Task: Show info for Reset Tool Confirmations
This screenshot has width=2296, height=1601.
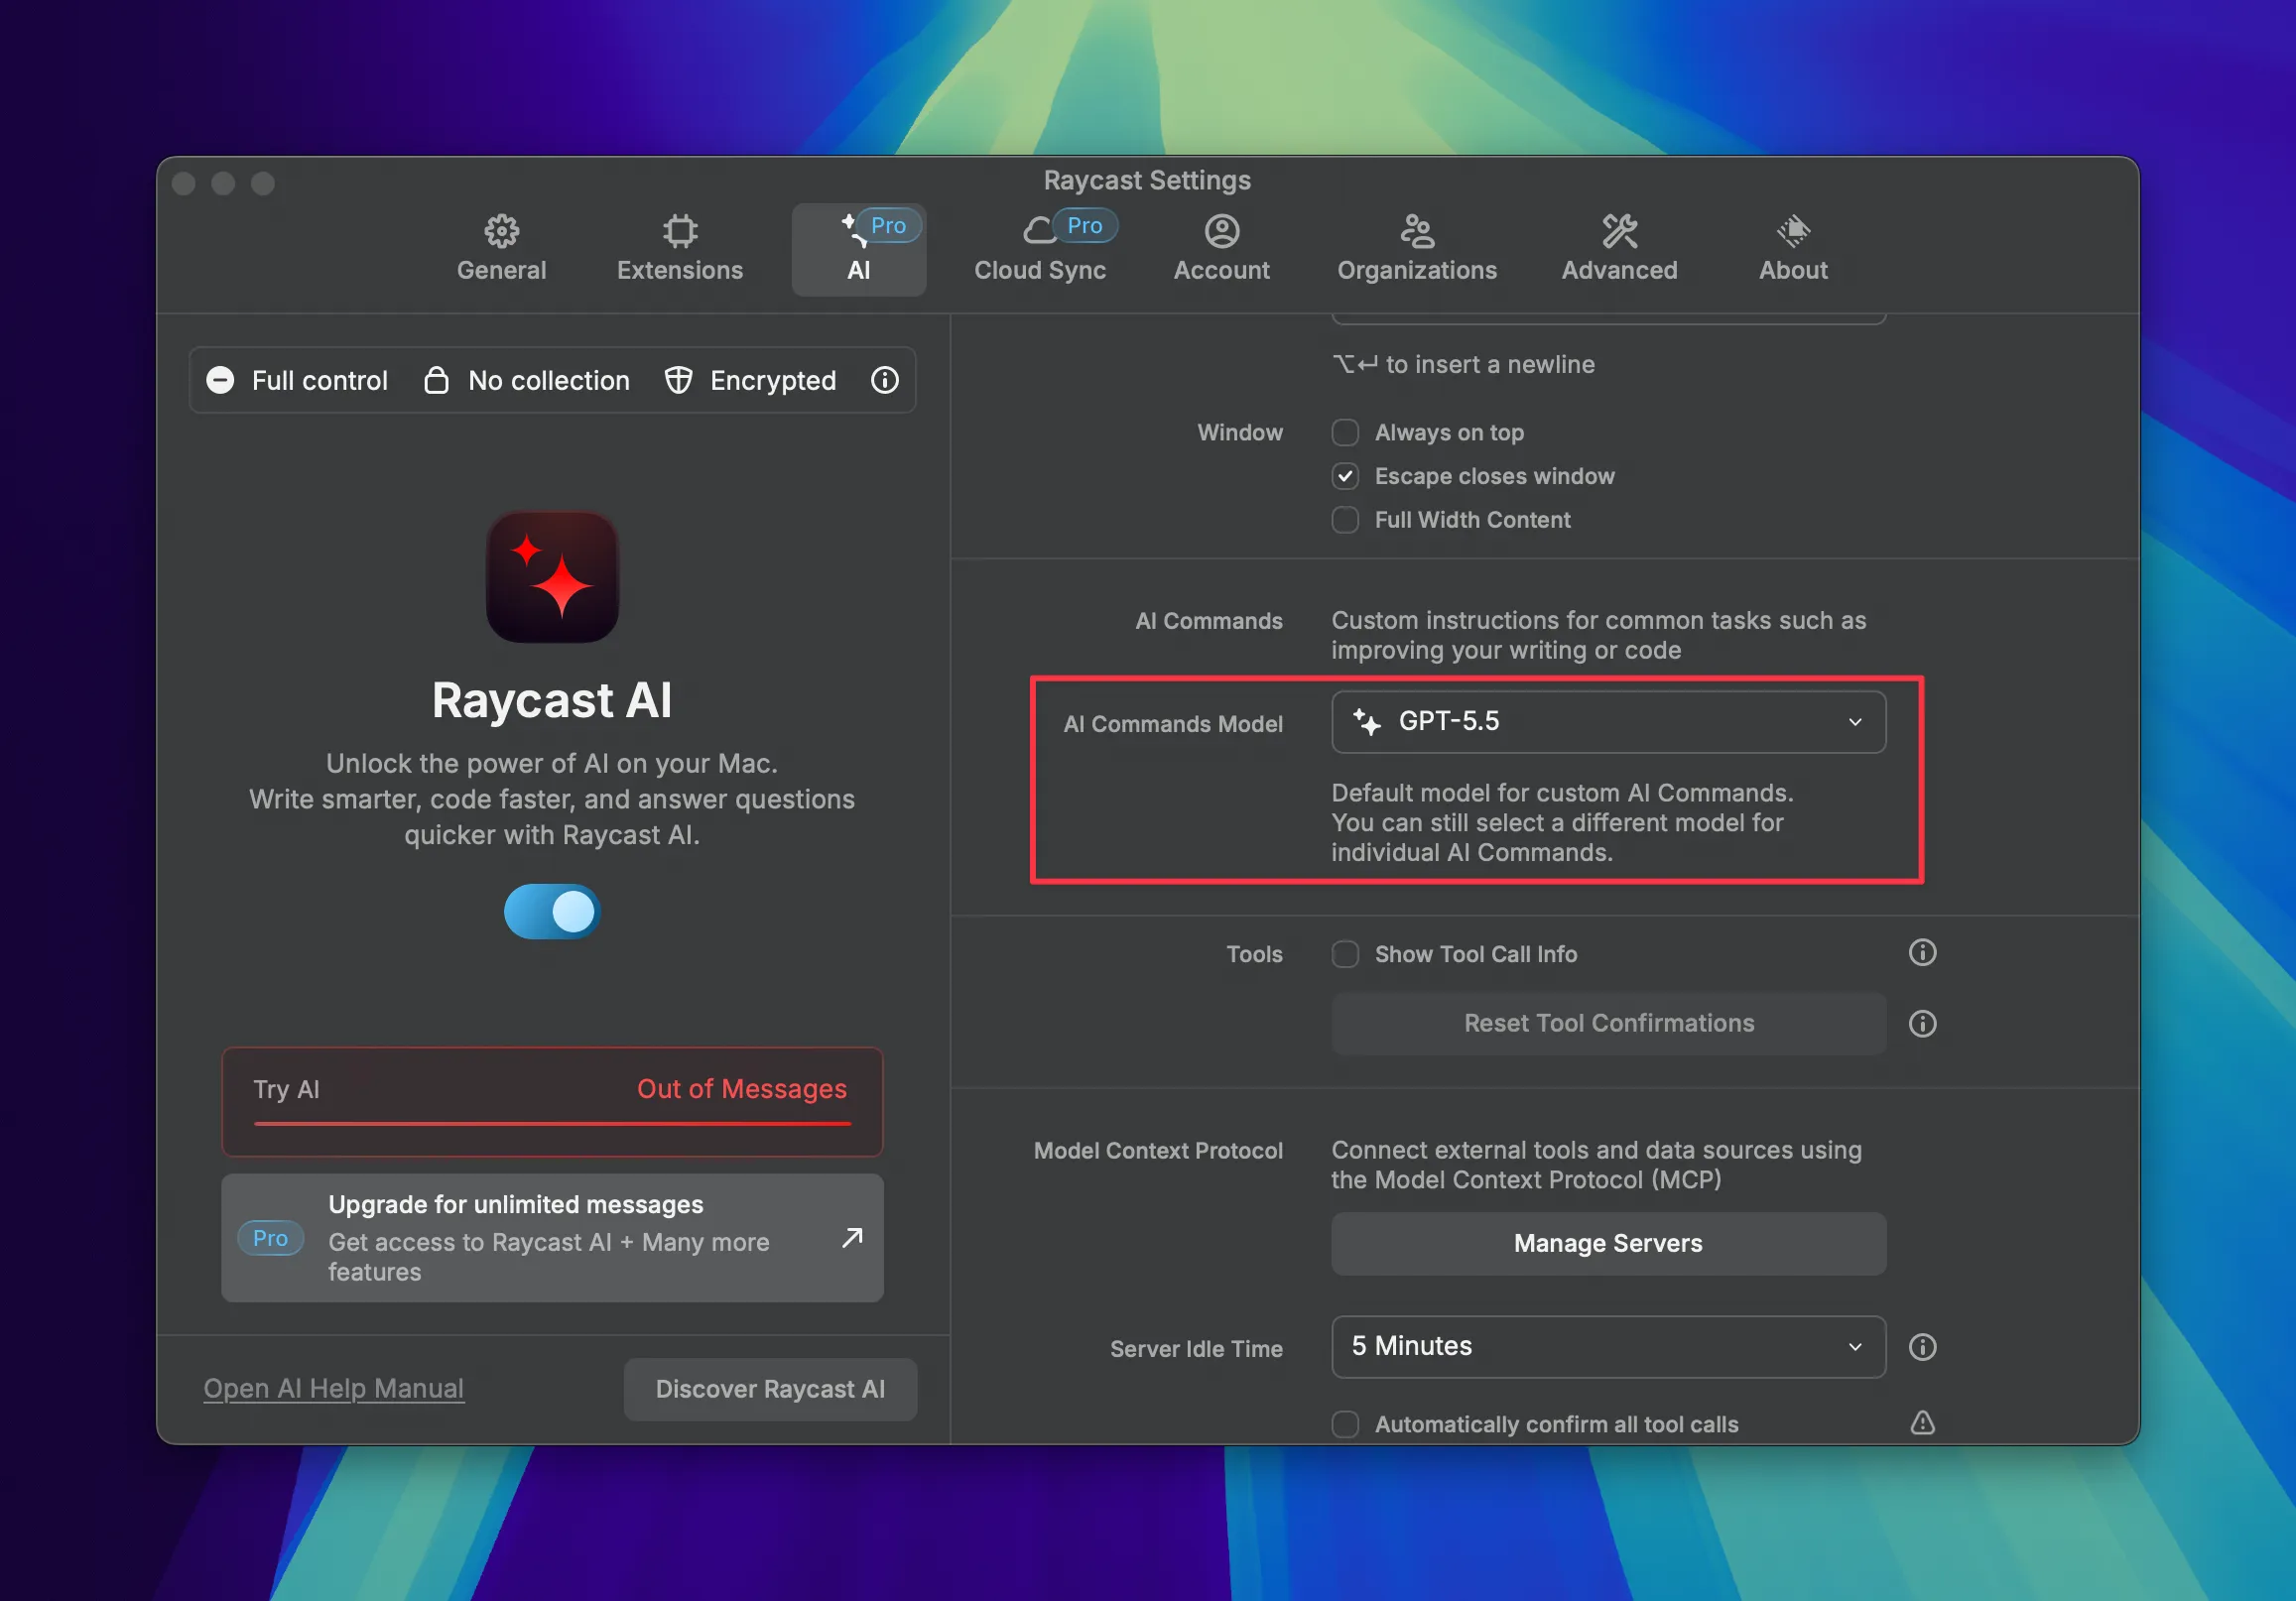Action: tap(1922, 1023)
